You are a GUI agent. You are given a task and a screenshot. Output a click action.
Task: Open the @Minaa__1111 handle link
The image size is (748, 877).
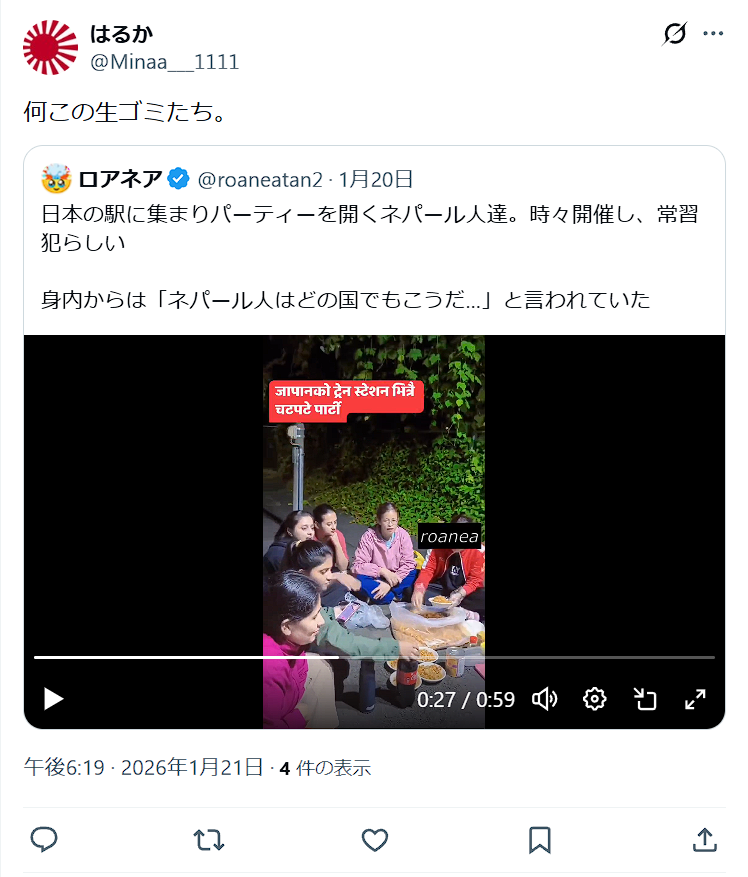click(164, 62)
